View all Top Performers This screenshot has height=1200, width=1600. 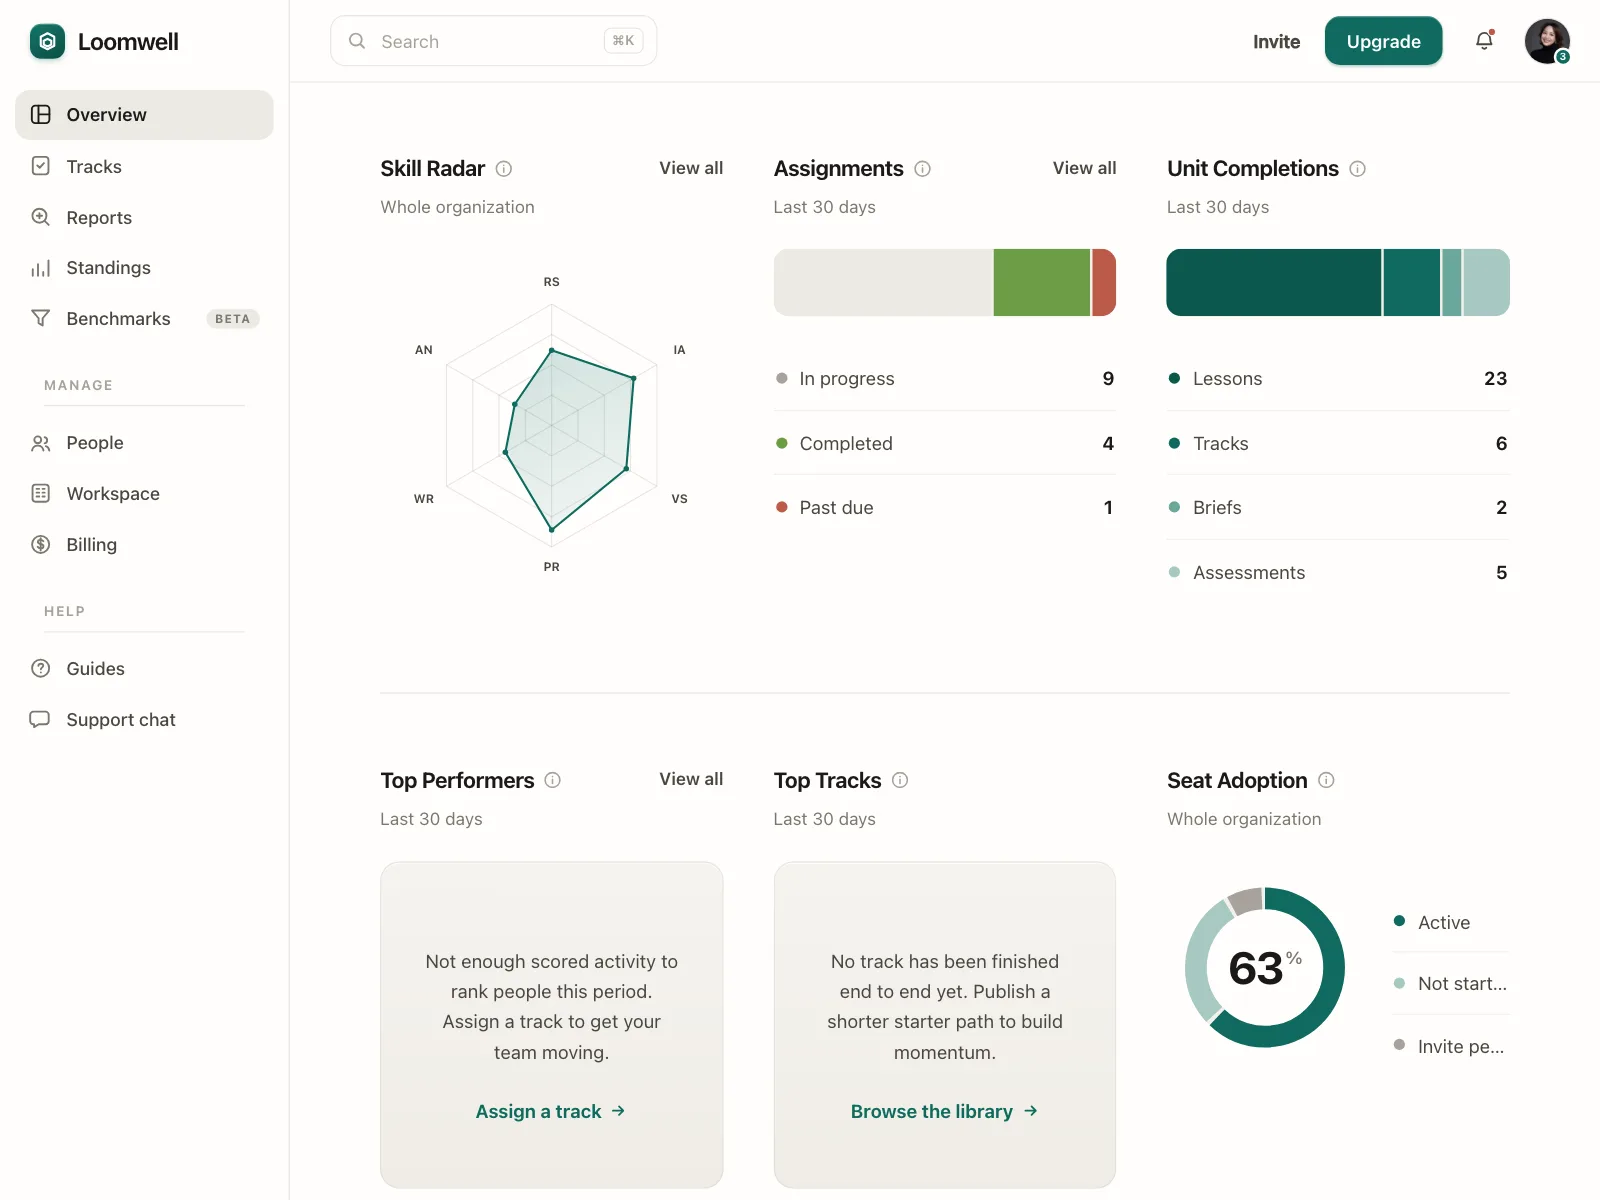[x=691, y=779]
